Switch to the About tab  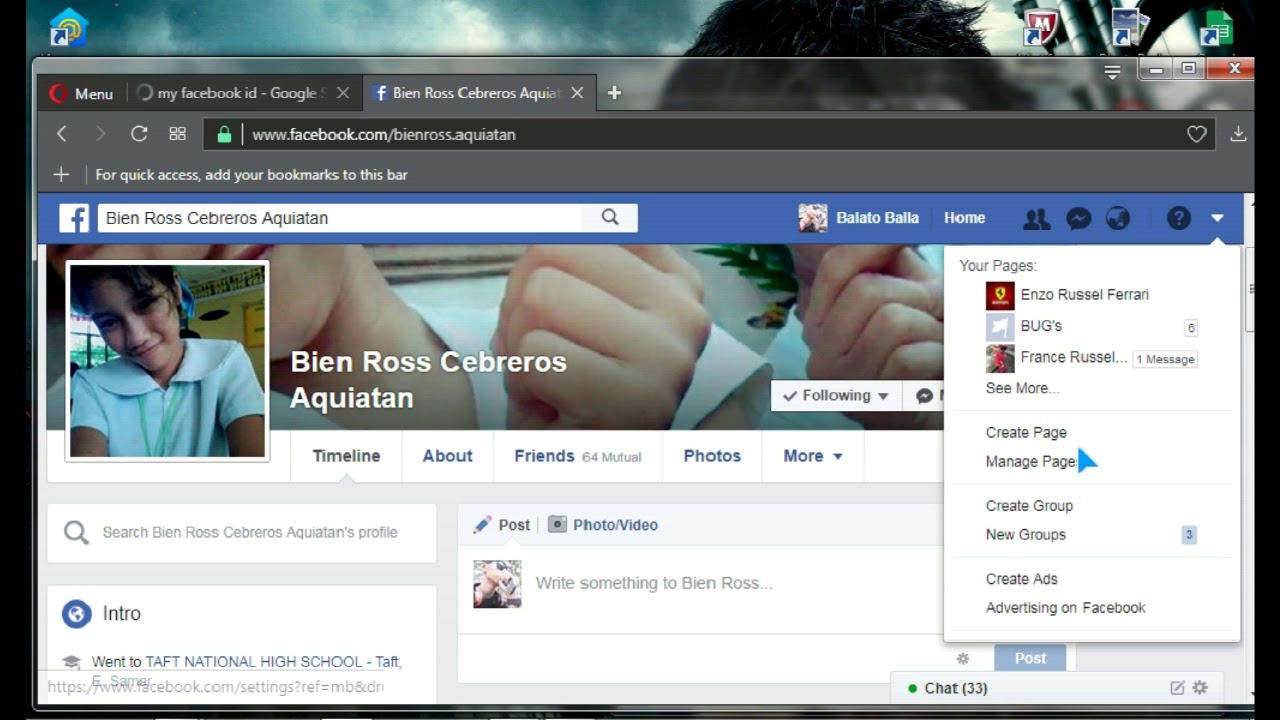[x=447, y=456]
